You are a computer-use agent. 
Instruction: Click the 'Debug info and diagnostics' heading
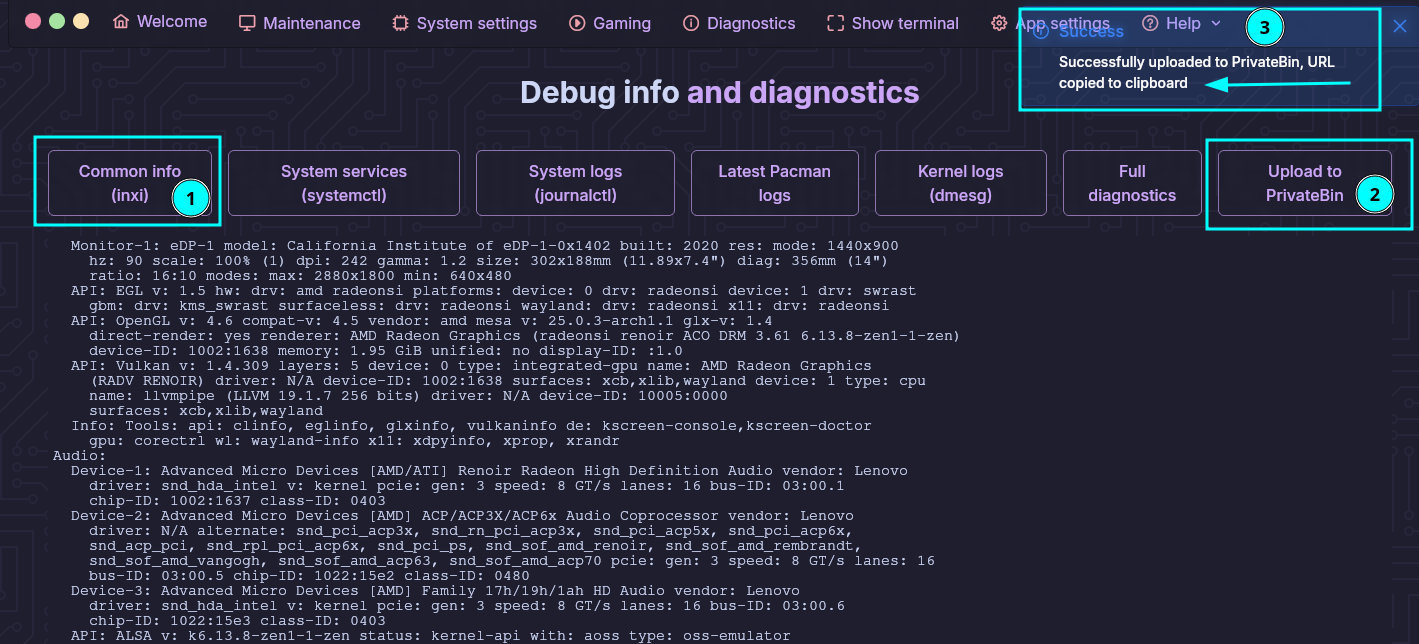[719, 92]
